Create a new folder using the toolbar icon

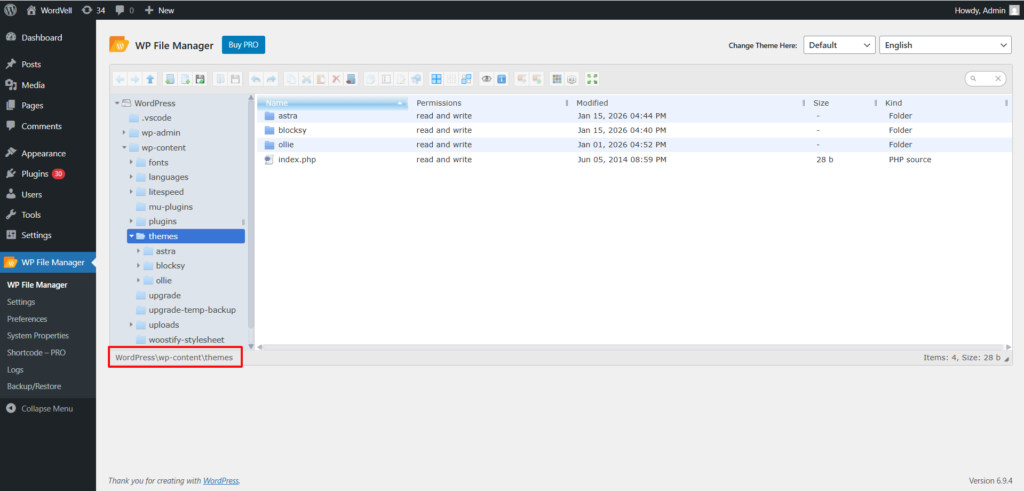point(170,79)
